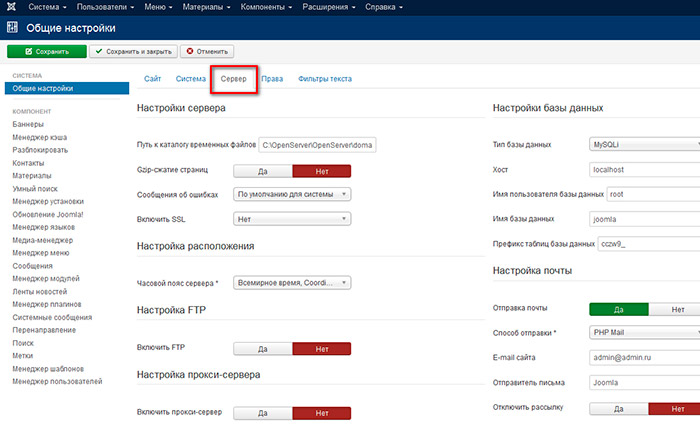The width and height of the screenshot is (700, 439).
Task: Switch Включить FTP to Да
Action: pyautogui.click(x=262, y=348)
